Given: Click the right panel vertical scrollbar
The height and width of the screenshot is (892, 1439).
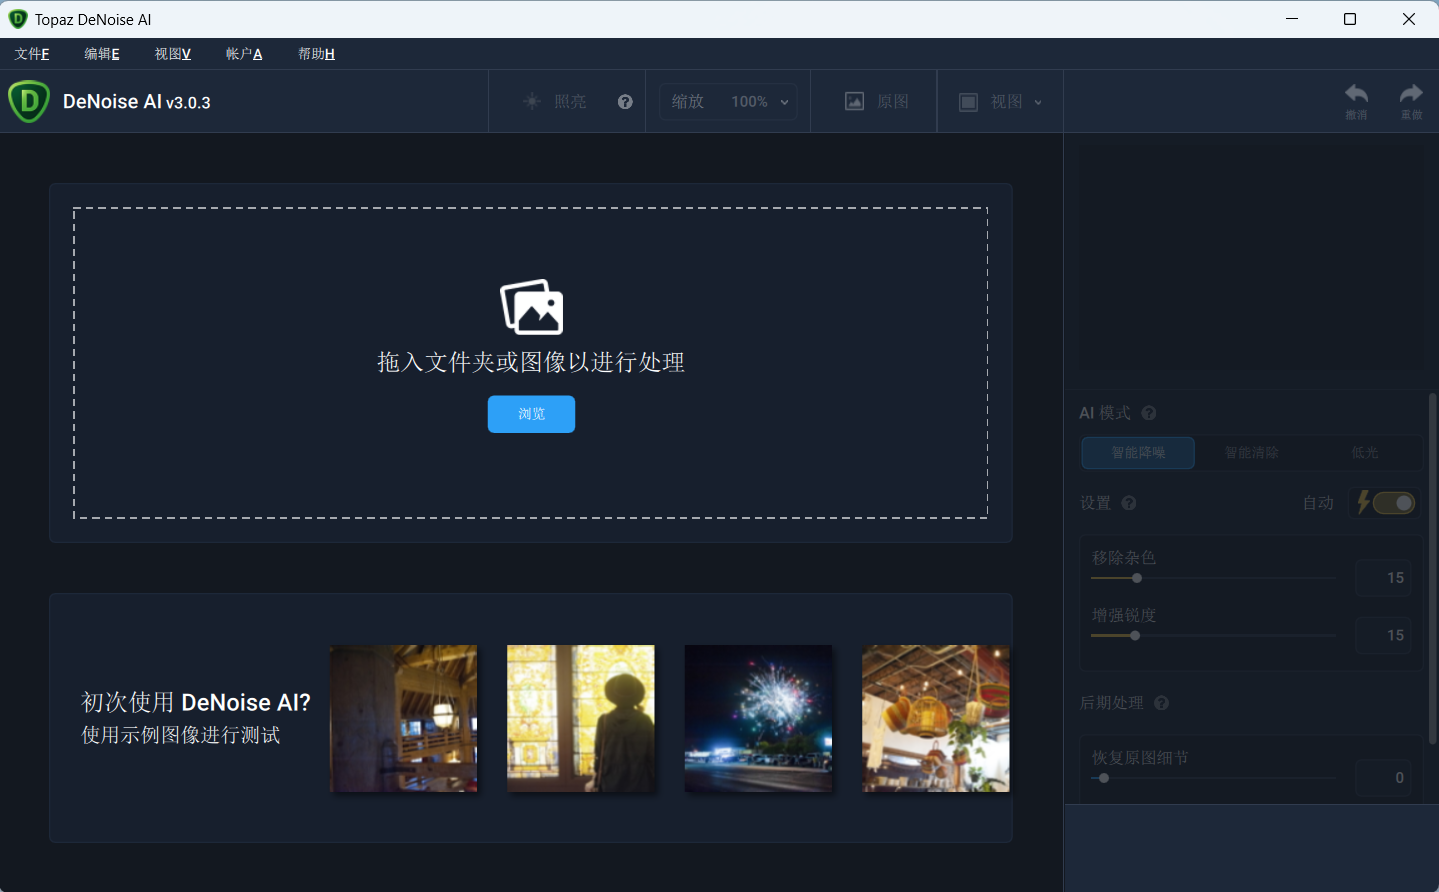Looking at the screenshot, I should pyautogui.click(x=1432, y=568).
